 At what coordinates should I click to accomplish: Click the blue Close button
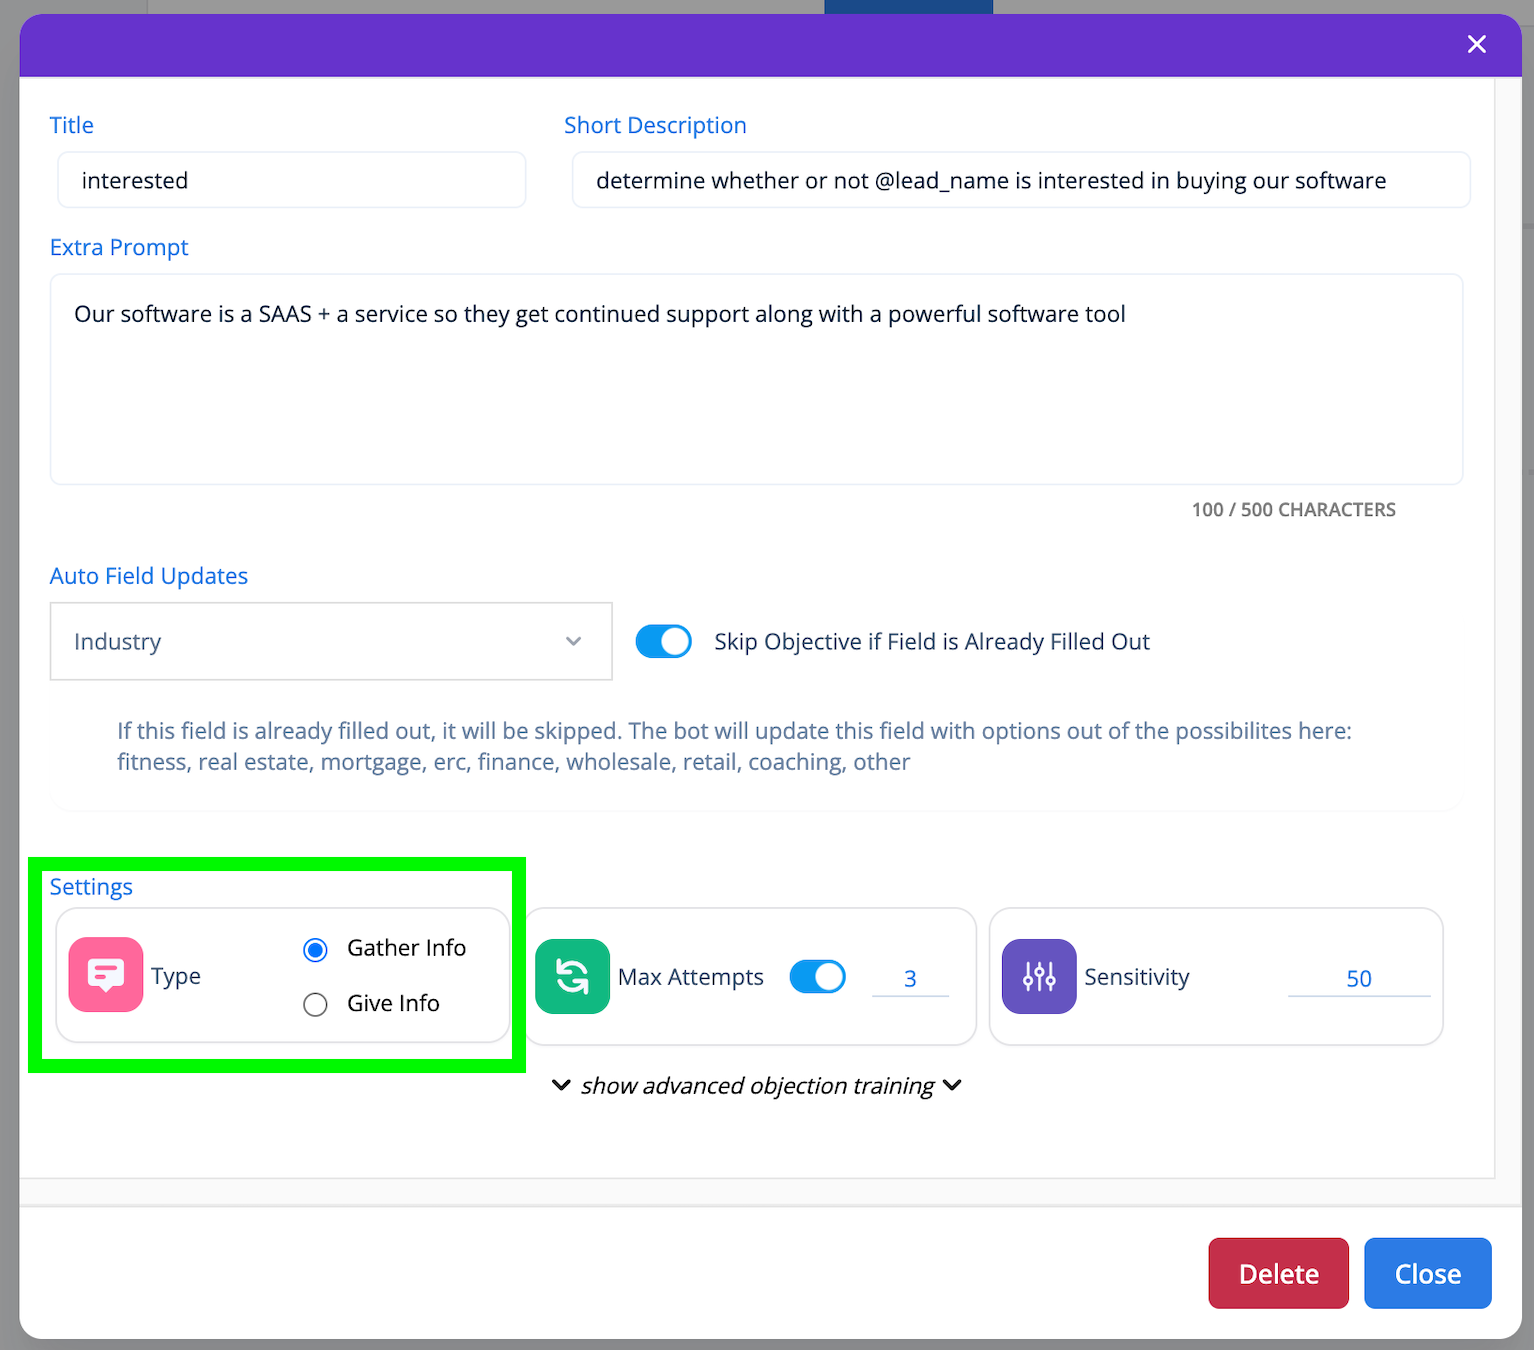pos(1428,1273)
